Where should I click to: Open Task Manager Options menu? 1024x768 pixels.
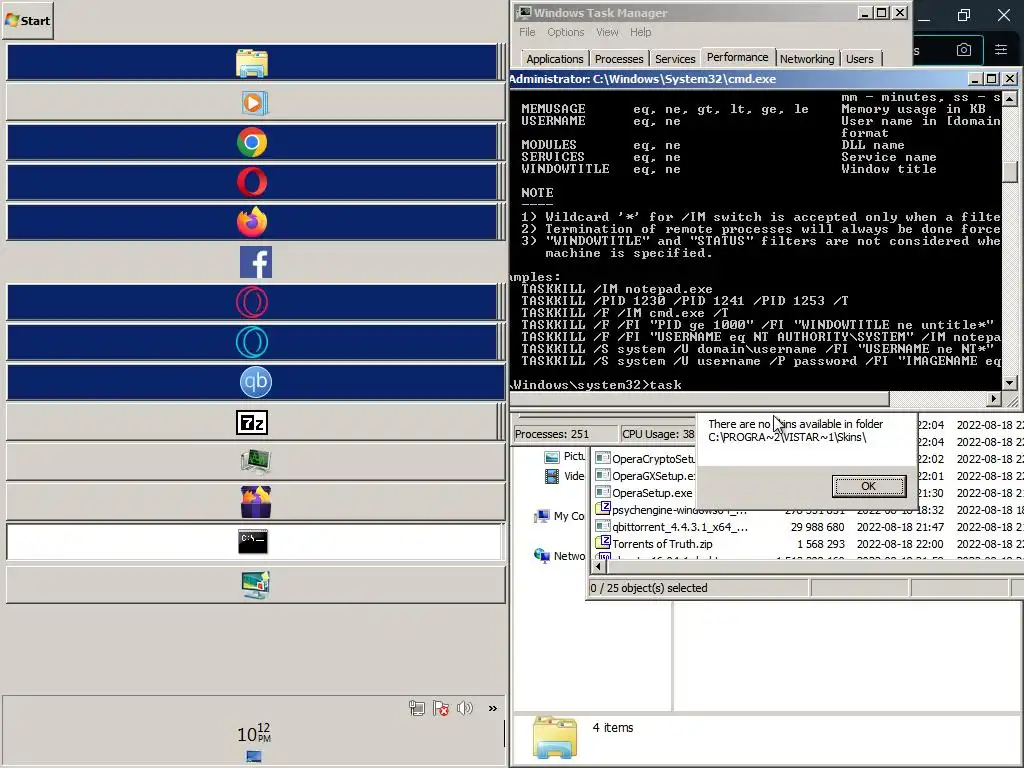[x=566, y=32]
